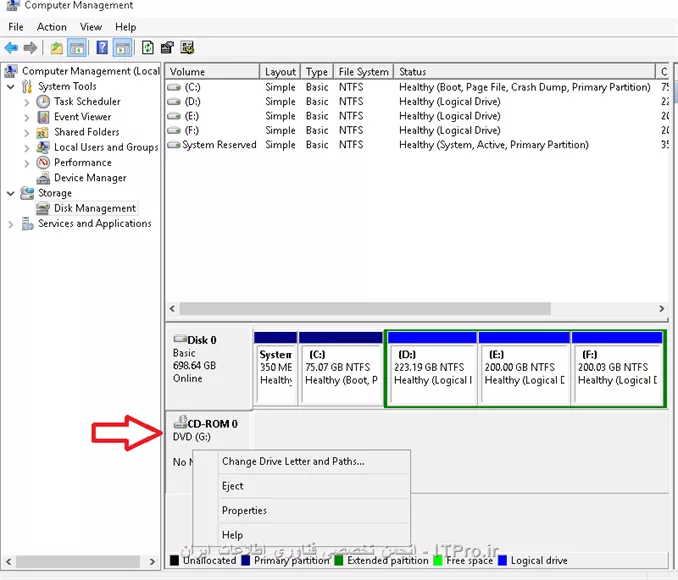Select the (E:) 200.00 GB partition block

pos(524,369)
